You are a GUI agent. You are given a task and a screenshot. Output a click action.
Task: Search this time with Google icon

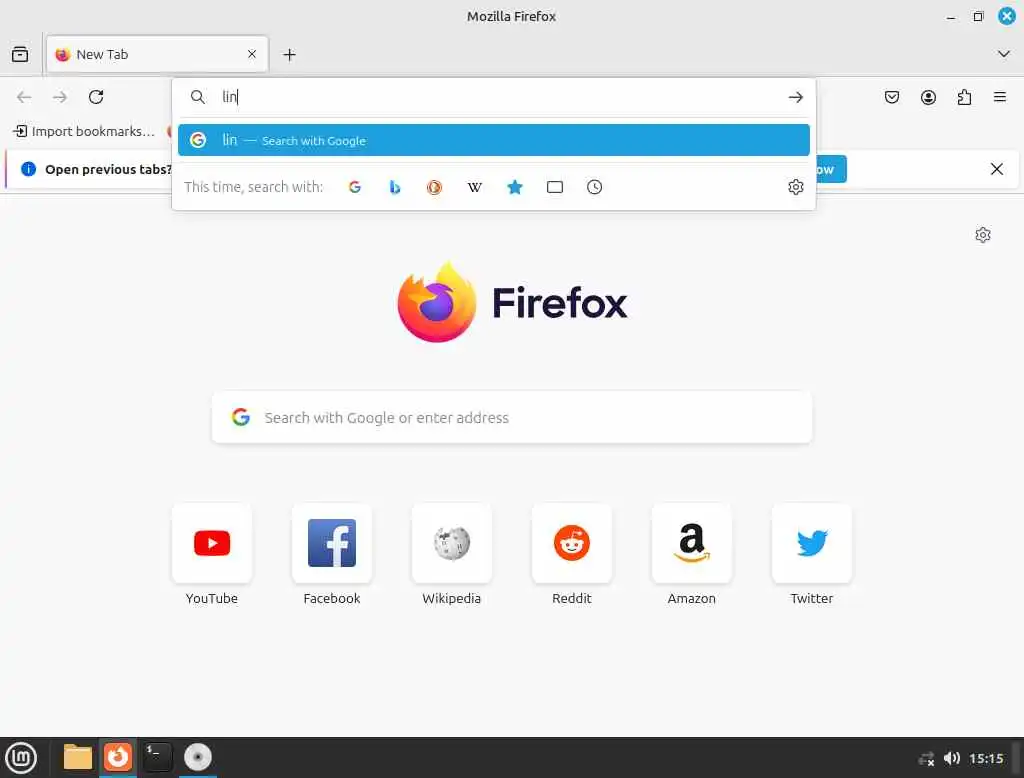point(355,187)
